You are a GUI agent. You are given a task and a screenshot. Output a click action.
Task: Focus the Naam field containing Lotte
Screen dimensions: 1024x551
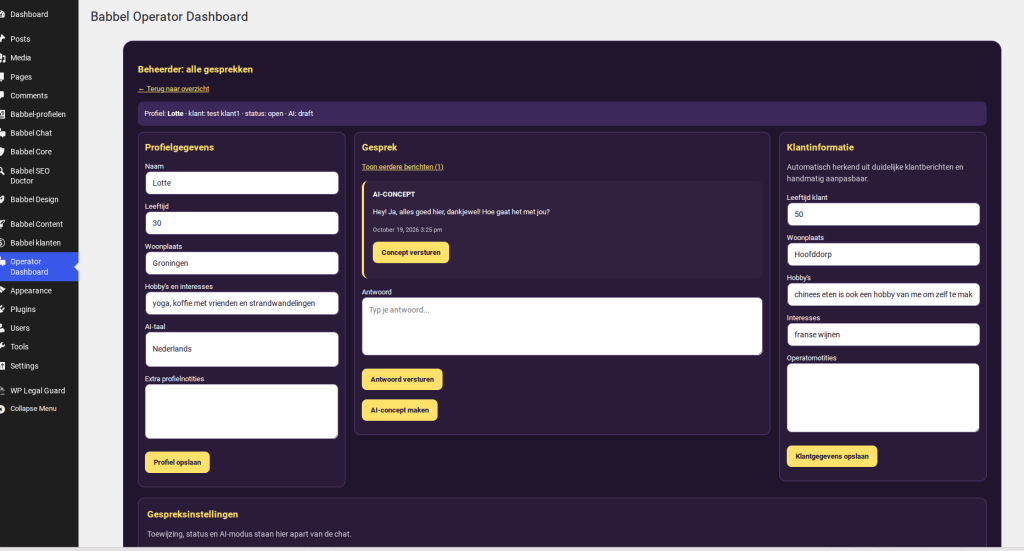point(242,183)
